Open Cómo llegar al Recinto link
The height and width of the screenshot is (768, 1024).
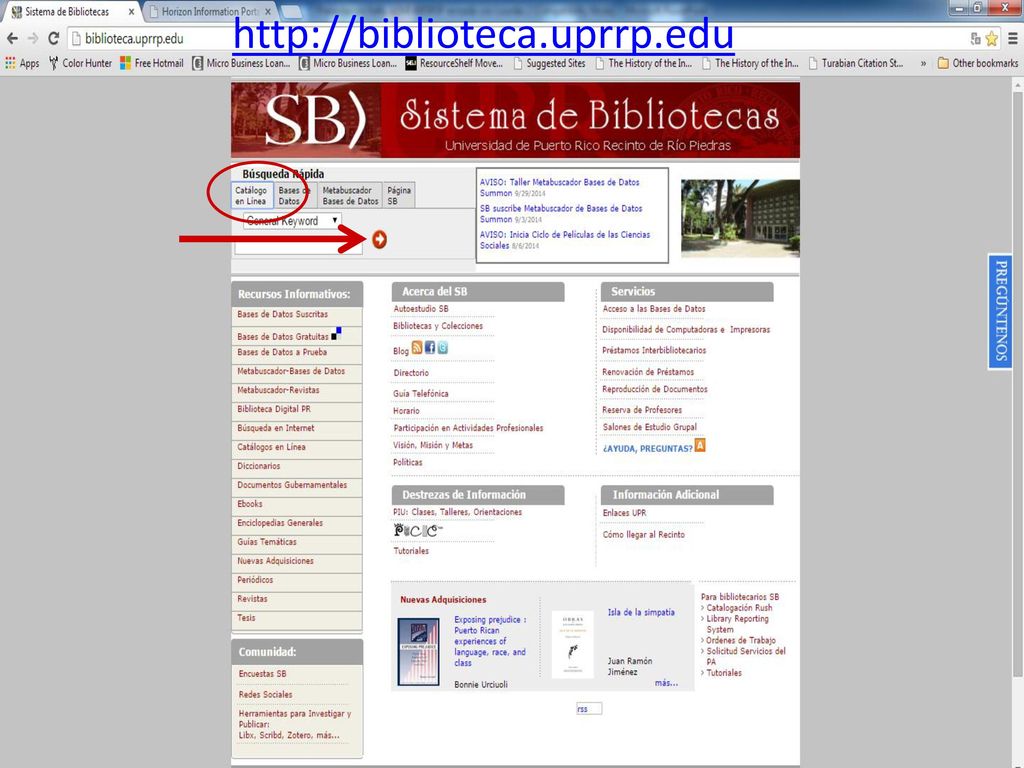[644, 534]
